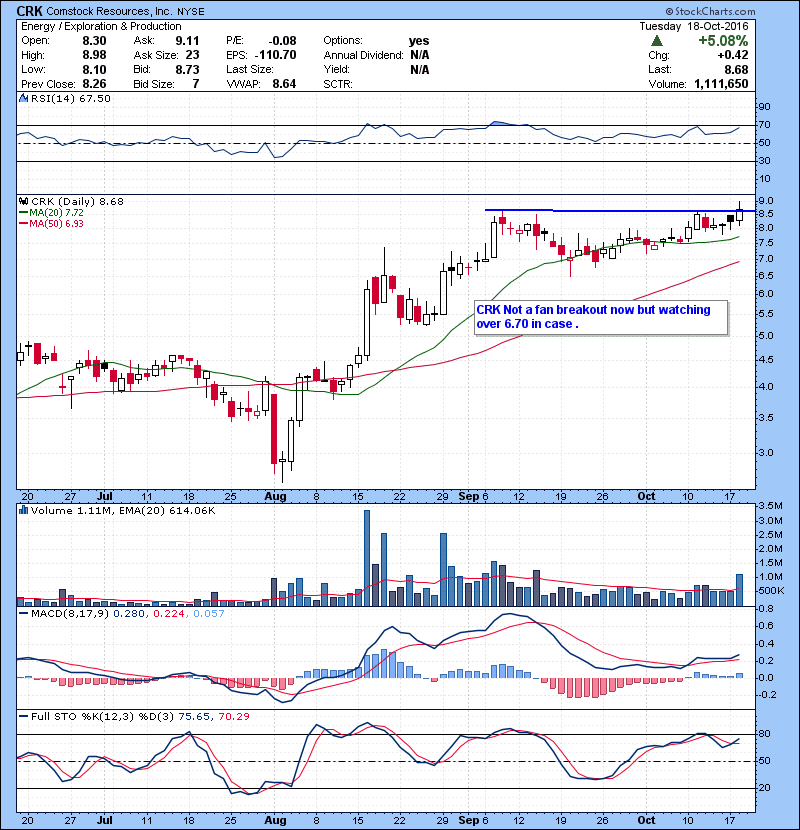Click the CRK (Daily) candlestick icon
Image resolution: width=800 pixels, height=830 pixels.
(x=23, y=201)
